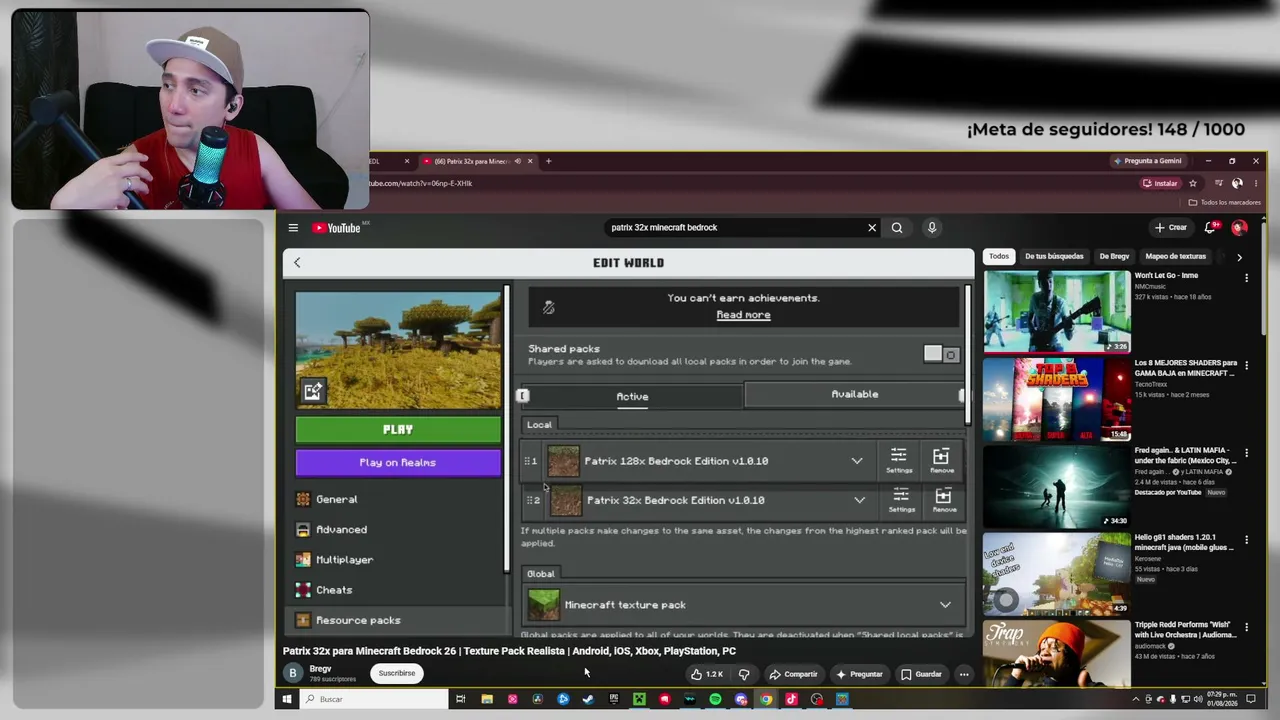Dislike the video with thumbs down
The width and height of the screenshot is (1280, 720).
tap(744, 674)
